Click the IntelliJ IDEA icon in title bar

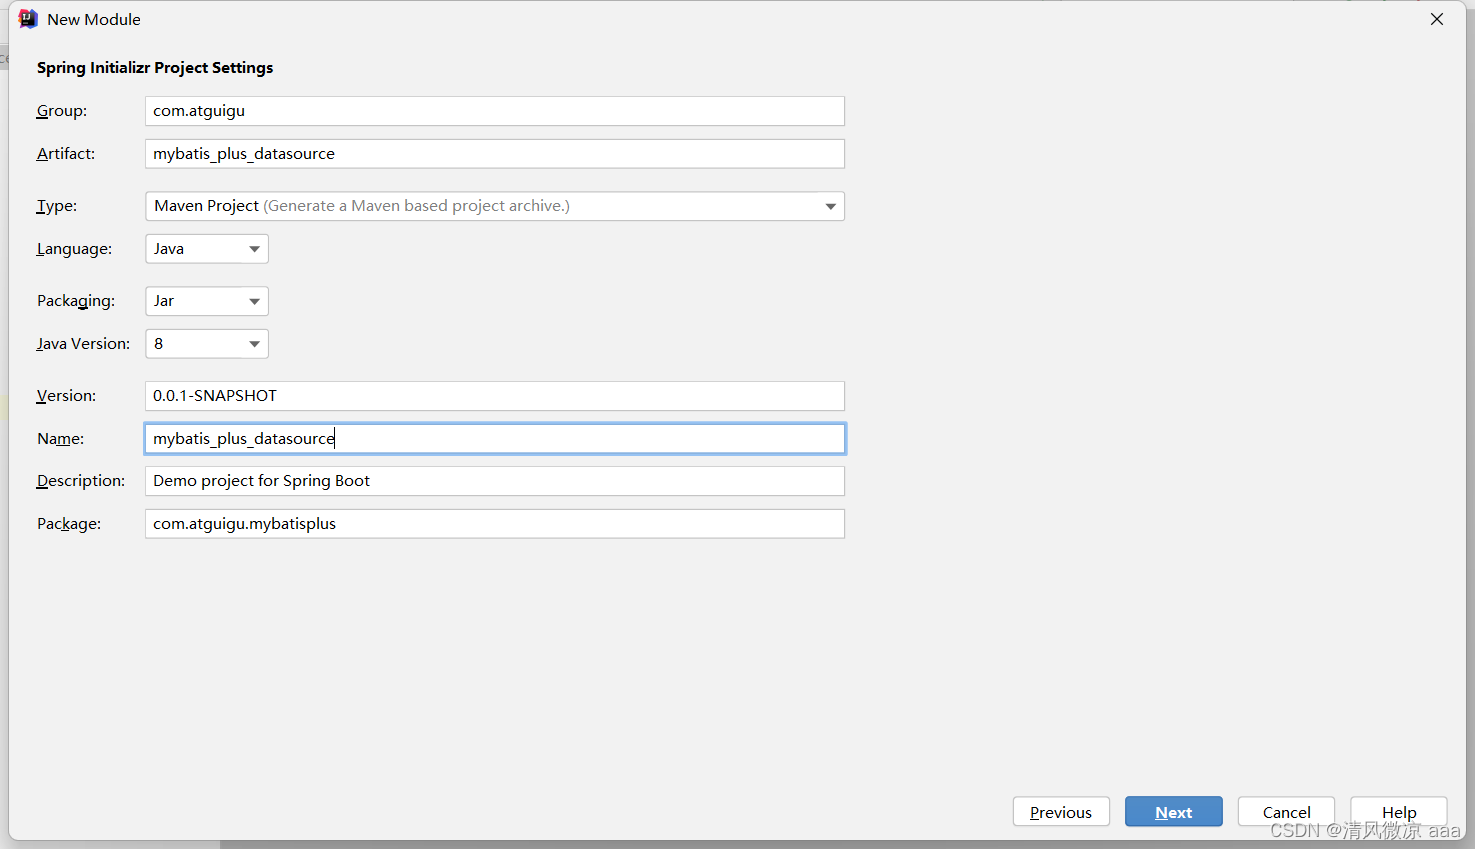28,19
